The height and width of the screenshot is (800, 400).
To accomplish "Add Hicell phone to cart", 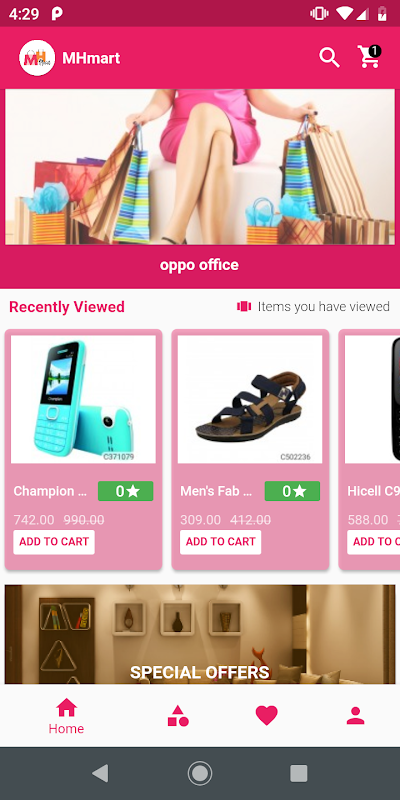I will click(x=373, y=542).
